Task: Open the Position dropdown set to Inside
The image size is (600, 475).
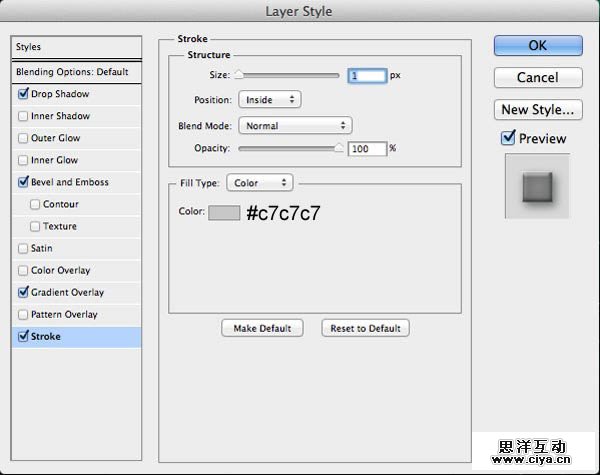Action: click(x=269, y=100)
